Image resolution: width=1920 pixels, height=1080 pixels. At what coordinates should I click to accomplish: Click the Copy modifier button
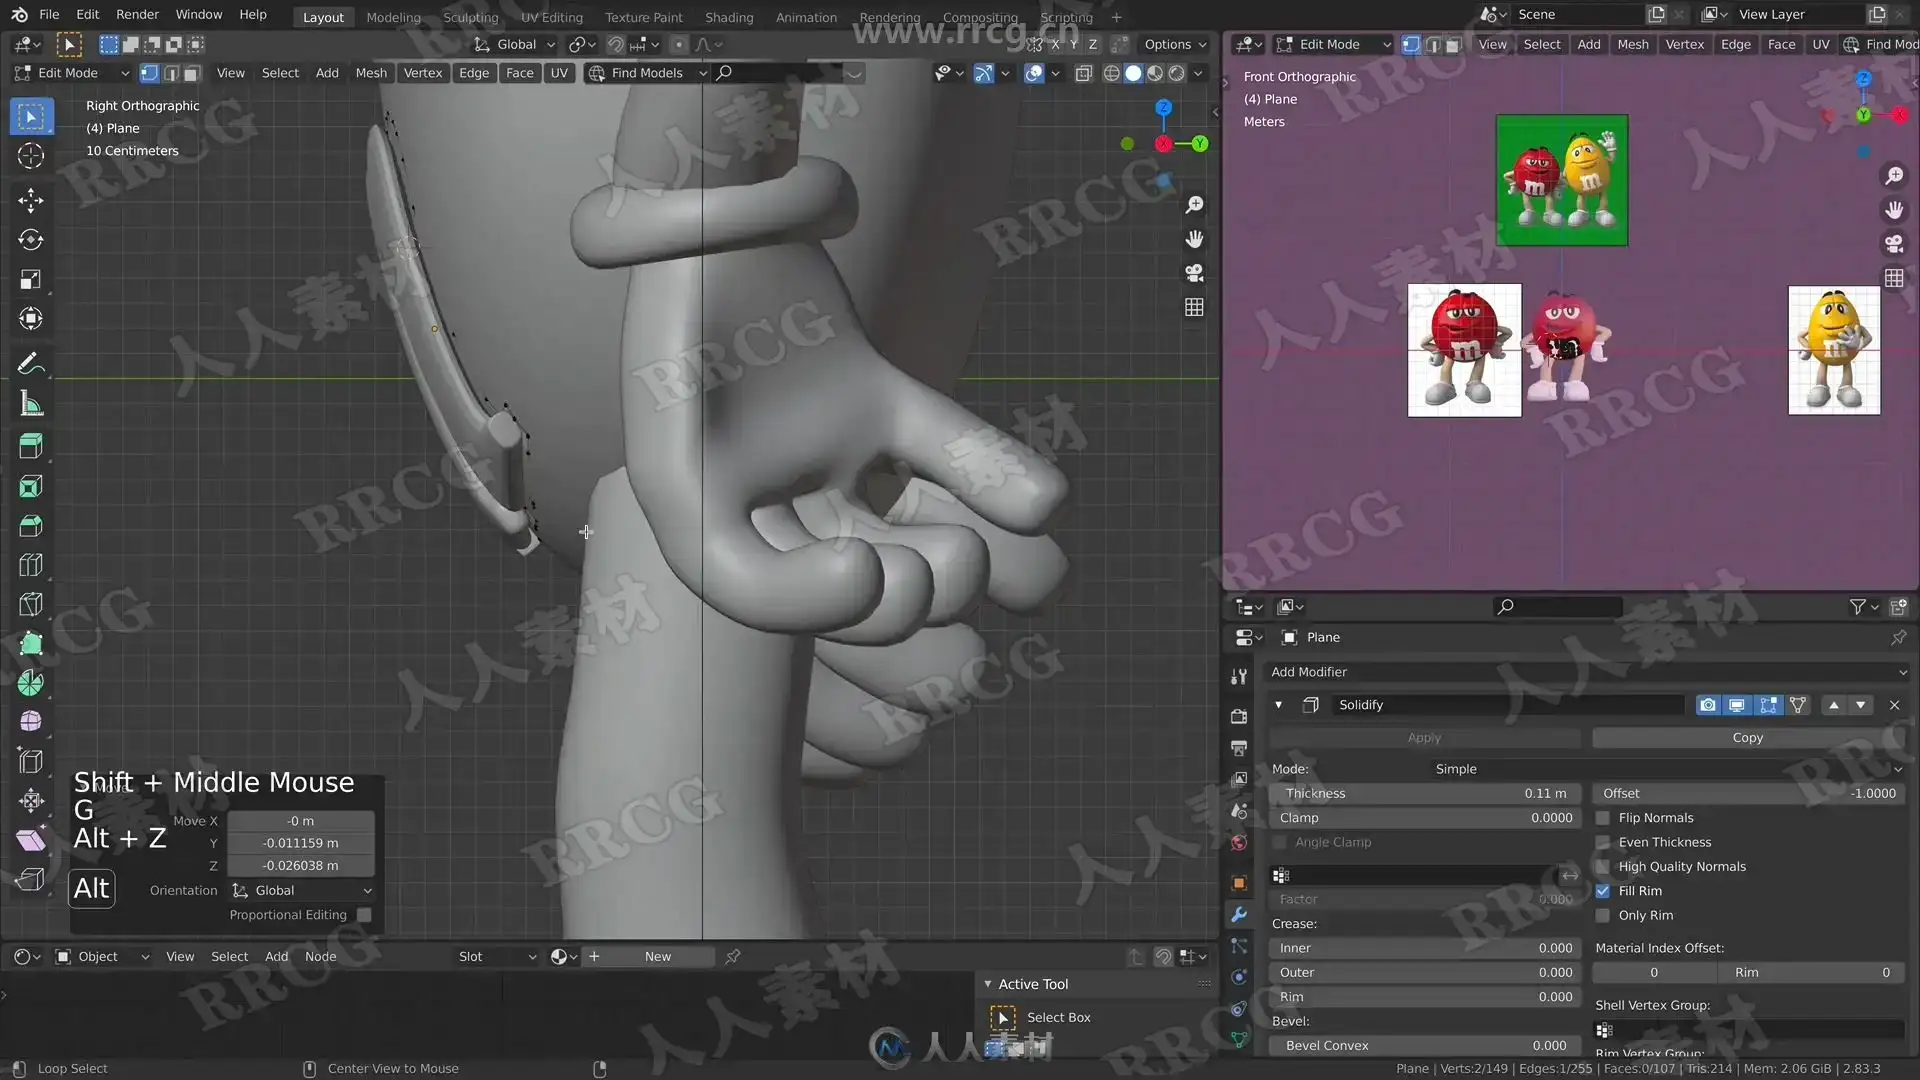pos(1747,738)
